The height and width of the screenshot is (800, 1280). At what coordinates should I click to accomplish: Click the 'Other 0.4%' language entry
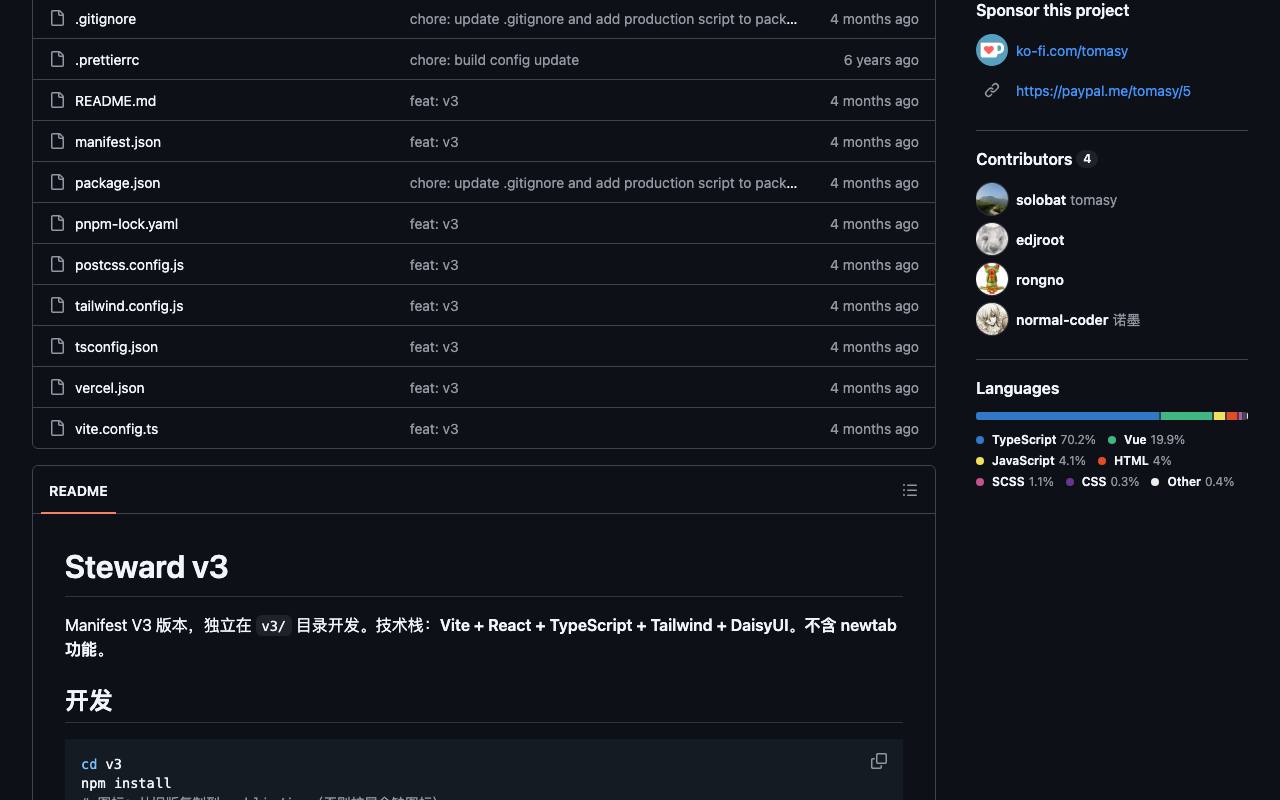click(1193, 482)
